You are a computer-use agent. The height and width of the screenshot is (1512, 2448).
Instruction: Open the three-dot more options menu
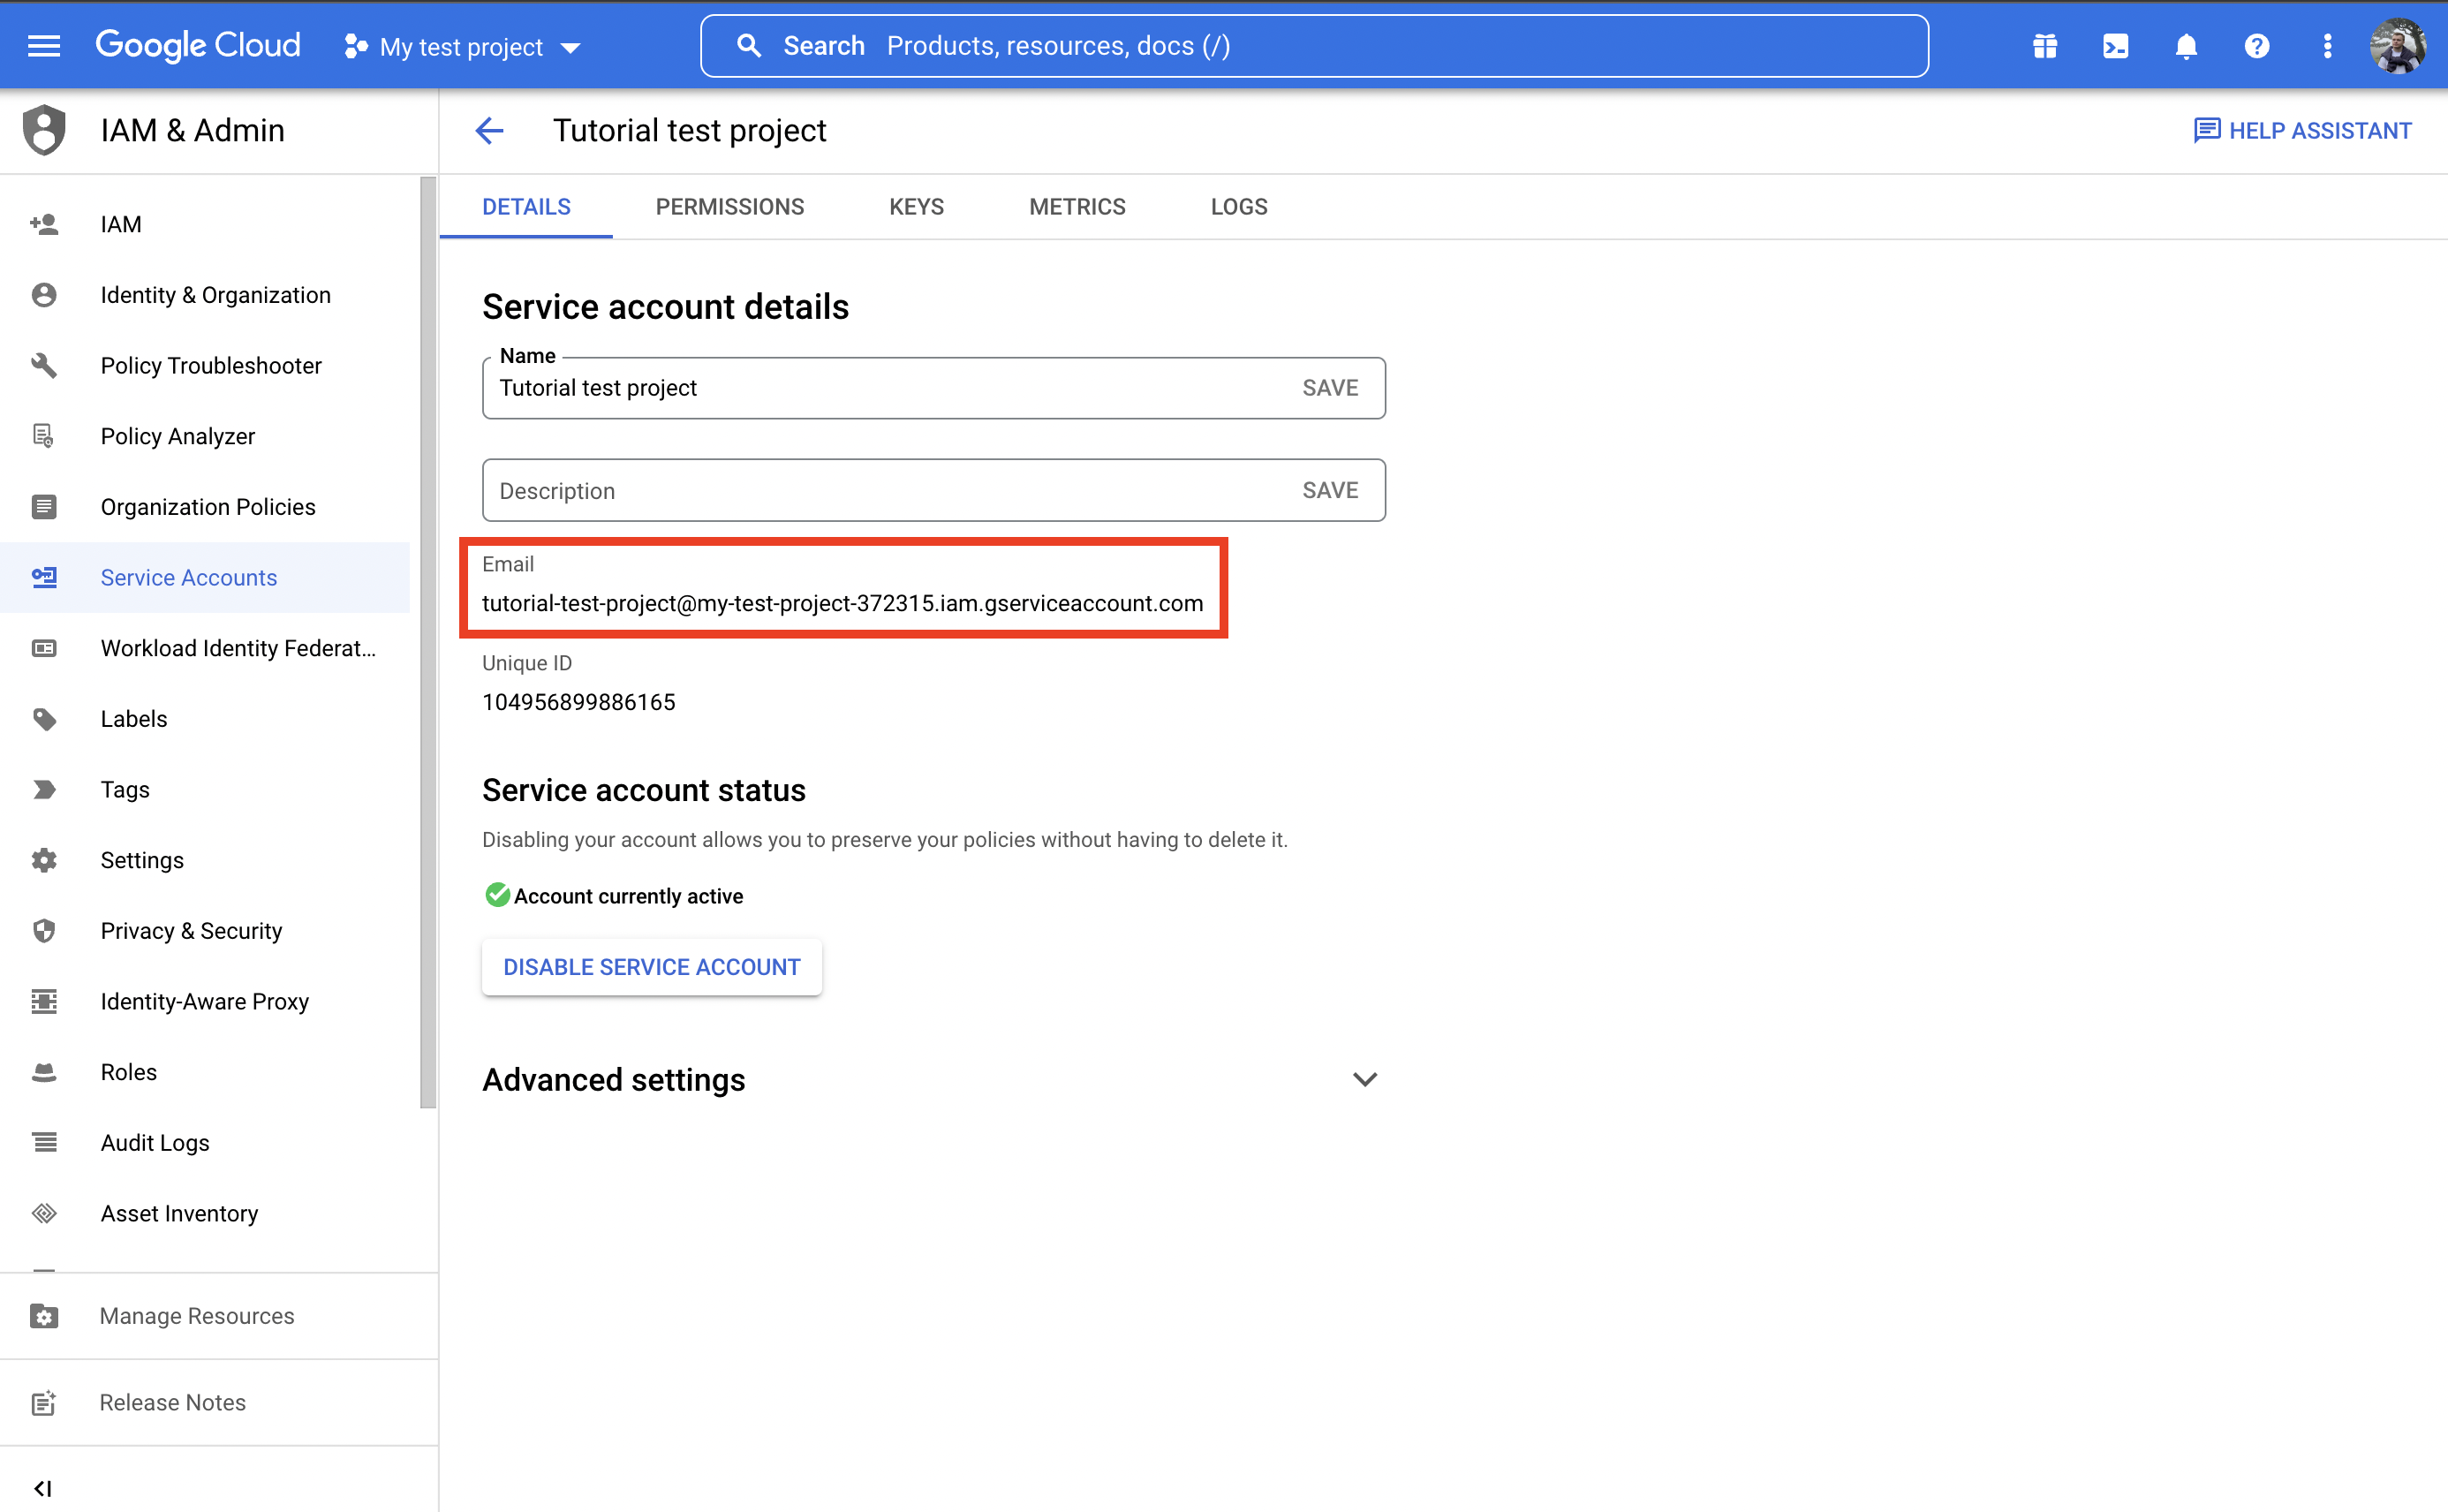pos(2327,46)
